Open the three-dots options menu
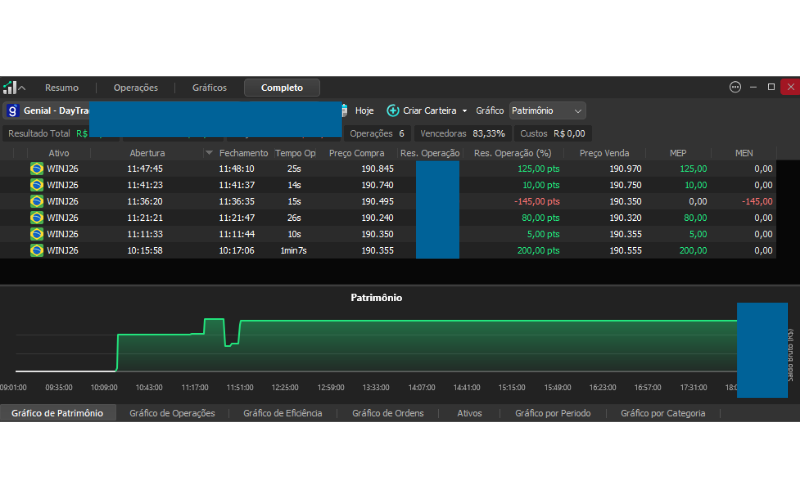 pos(736,88)
